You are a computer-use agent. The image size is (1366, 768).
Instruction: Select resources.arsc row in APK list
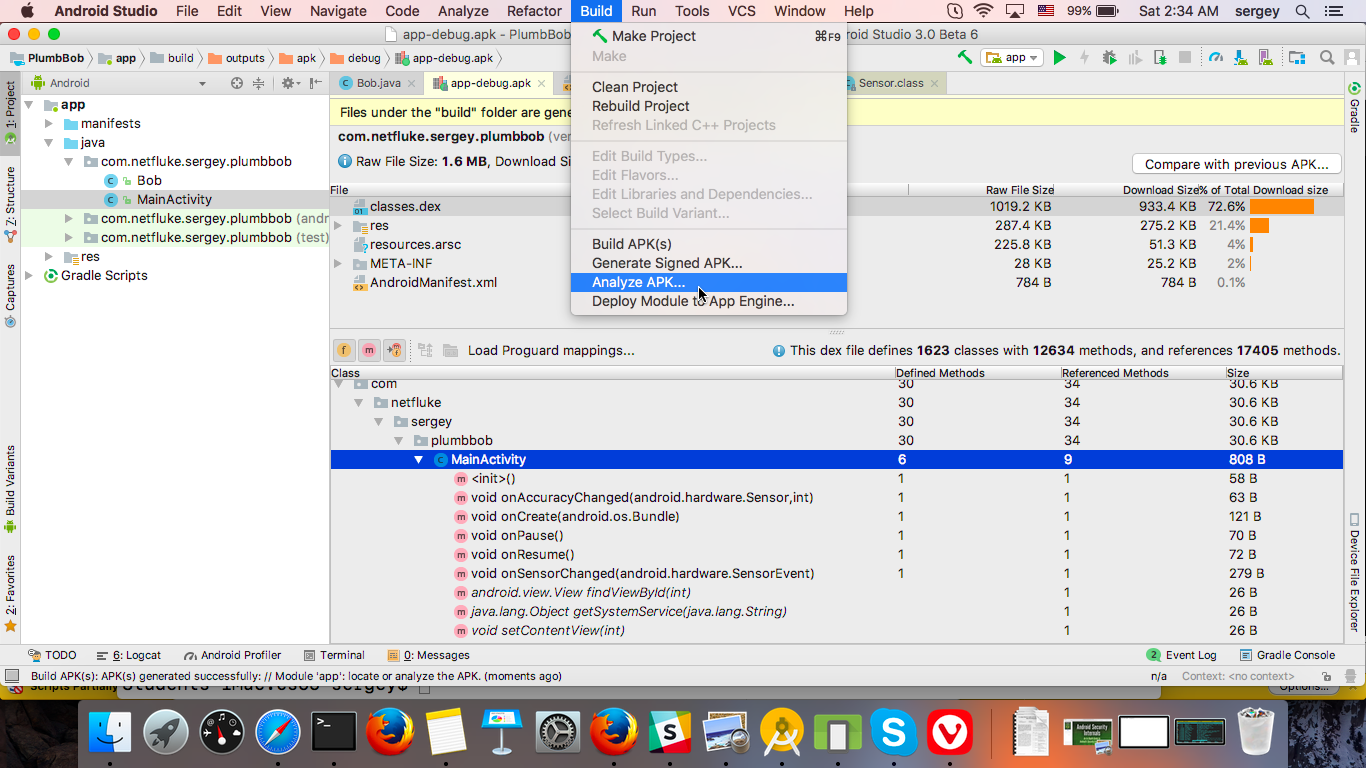click(835, 245)
